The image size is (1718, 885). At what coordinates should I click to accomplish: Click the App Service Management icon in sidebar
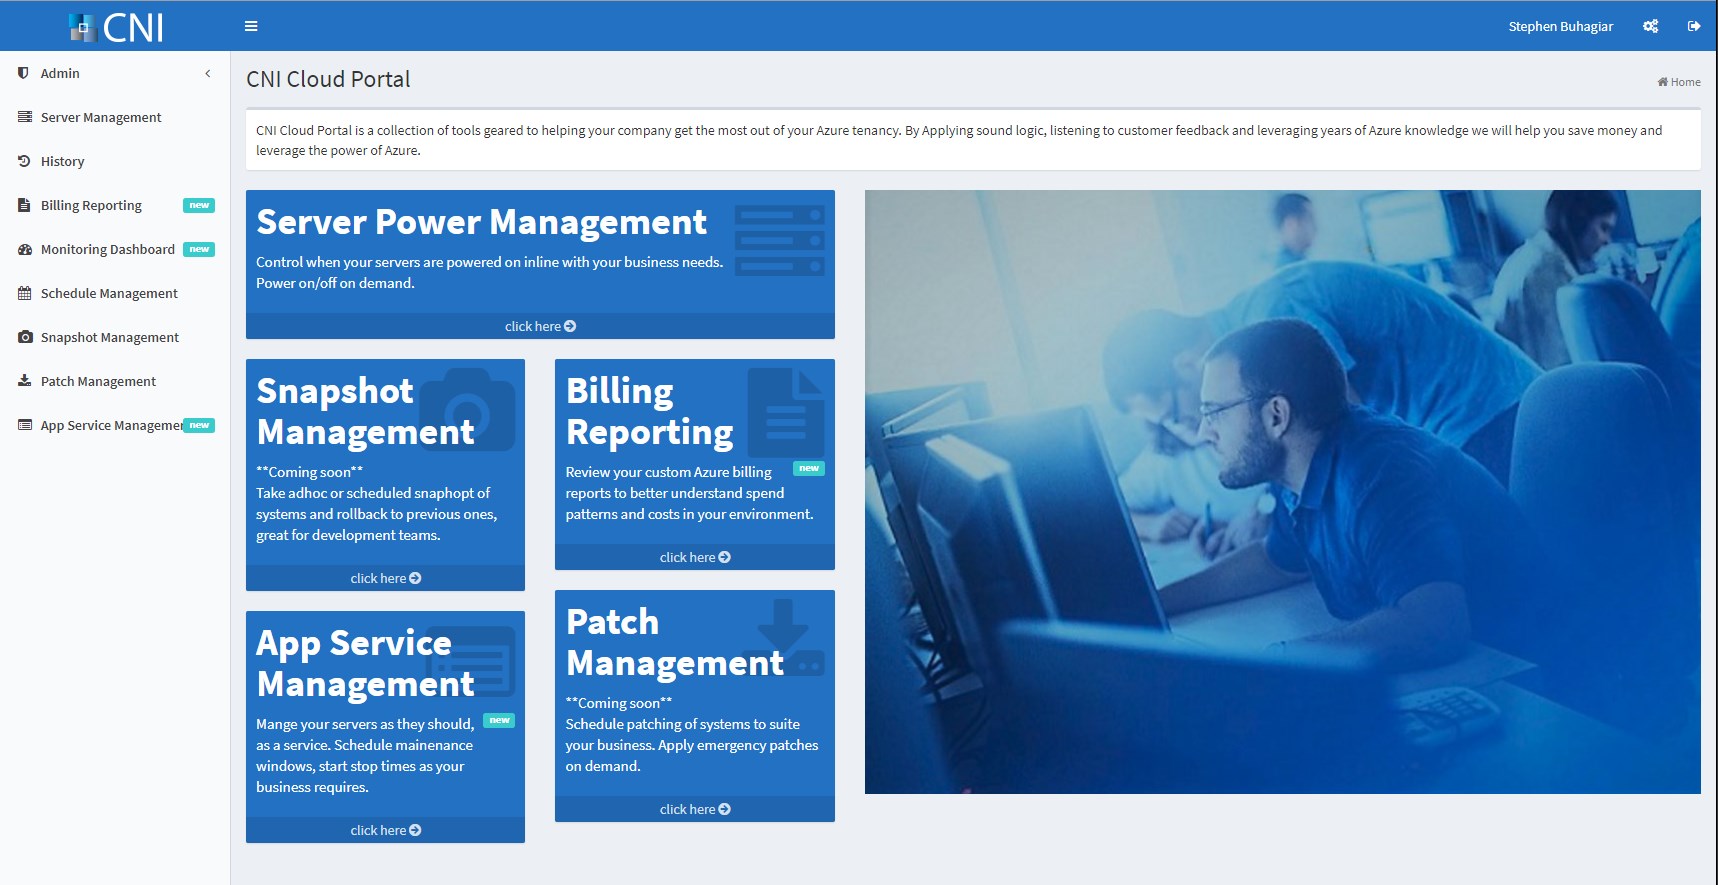pos(25,425)
